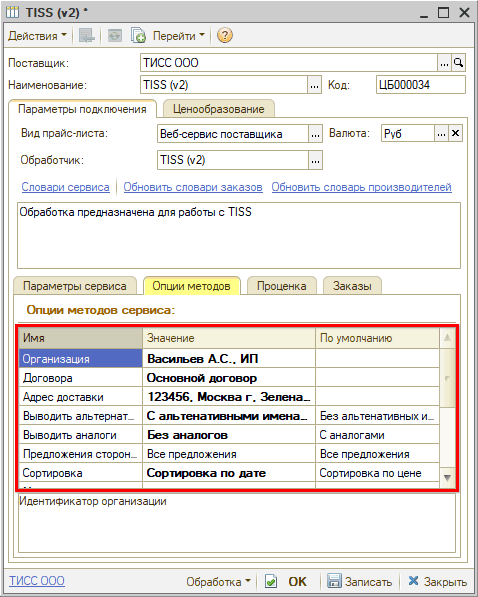Click the Код input field
Screen dimensions: 478x597
point(420,85)
